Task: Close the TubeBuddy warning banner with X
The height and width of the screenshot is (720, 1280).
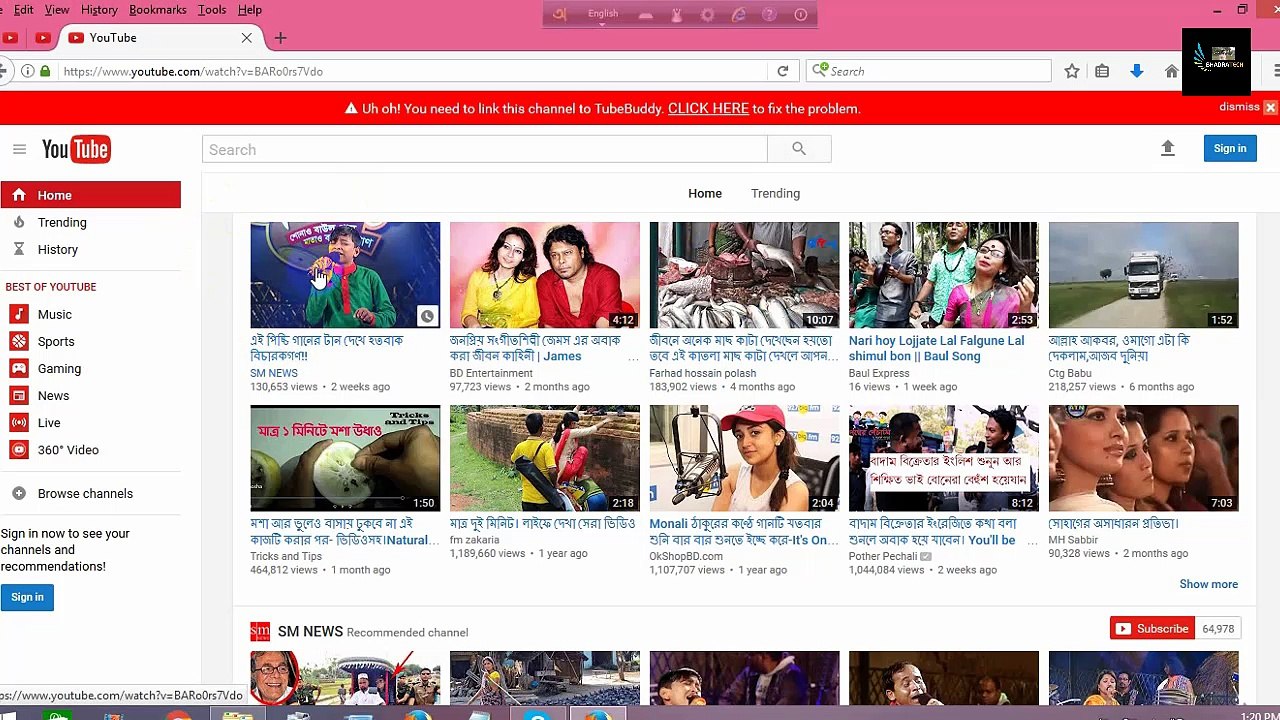Action: click(x=1270, y=107)
